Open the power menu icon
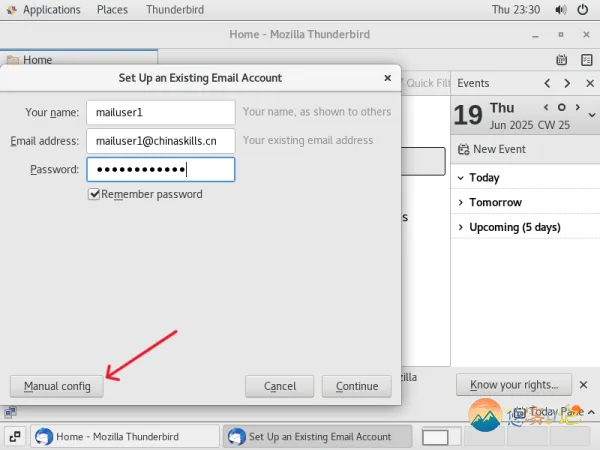This screenshot has width=600, height=450. [x=581, y=9]
